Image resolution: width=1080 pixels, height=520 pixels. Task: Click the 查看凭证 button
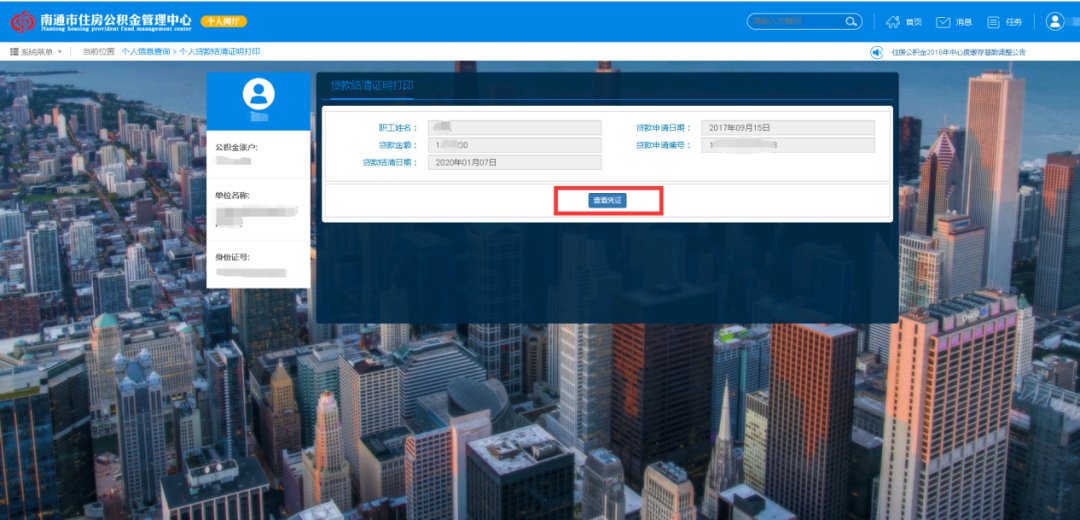point(607,201)
